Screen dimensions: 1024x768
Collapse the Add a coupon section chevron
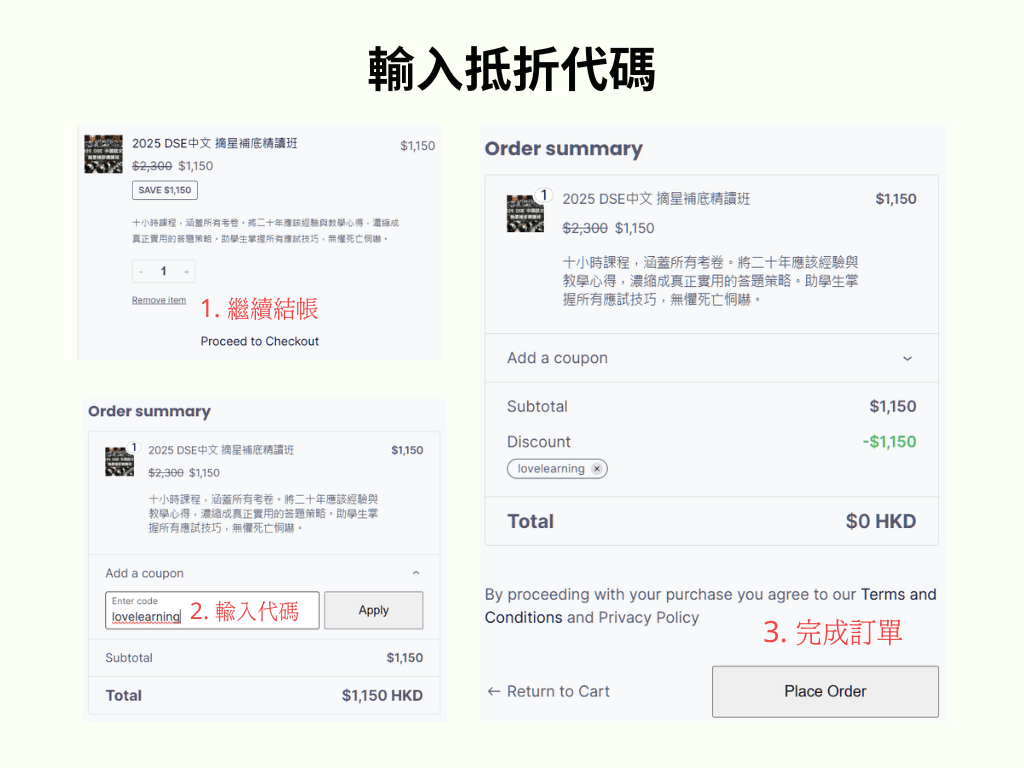[x=416, y=573]
